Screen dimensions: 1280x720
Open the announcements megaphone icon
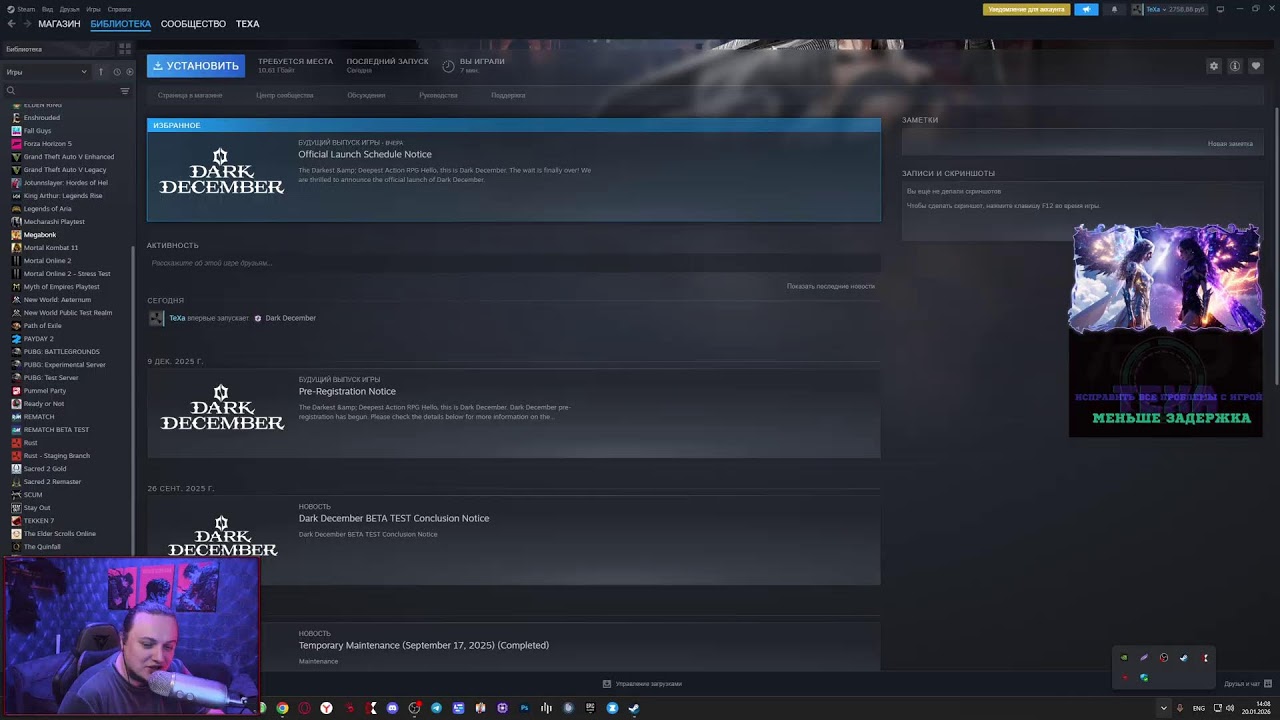pos(1086,9)
